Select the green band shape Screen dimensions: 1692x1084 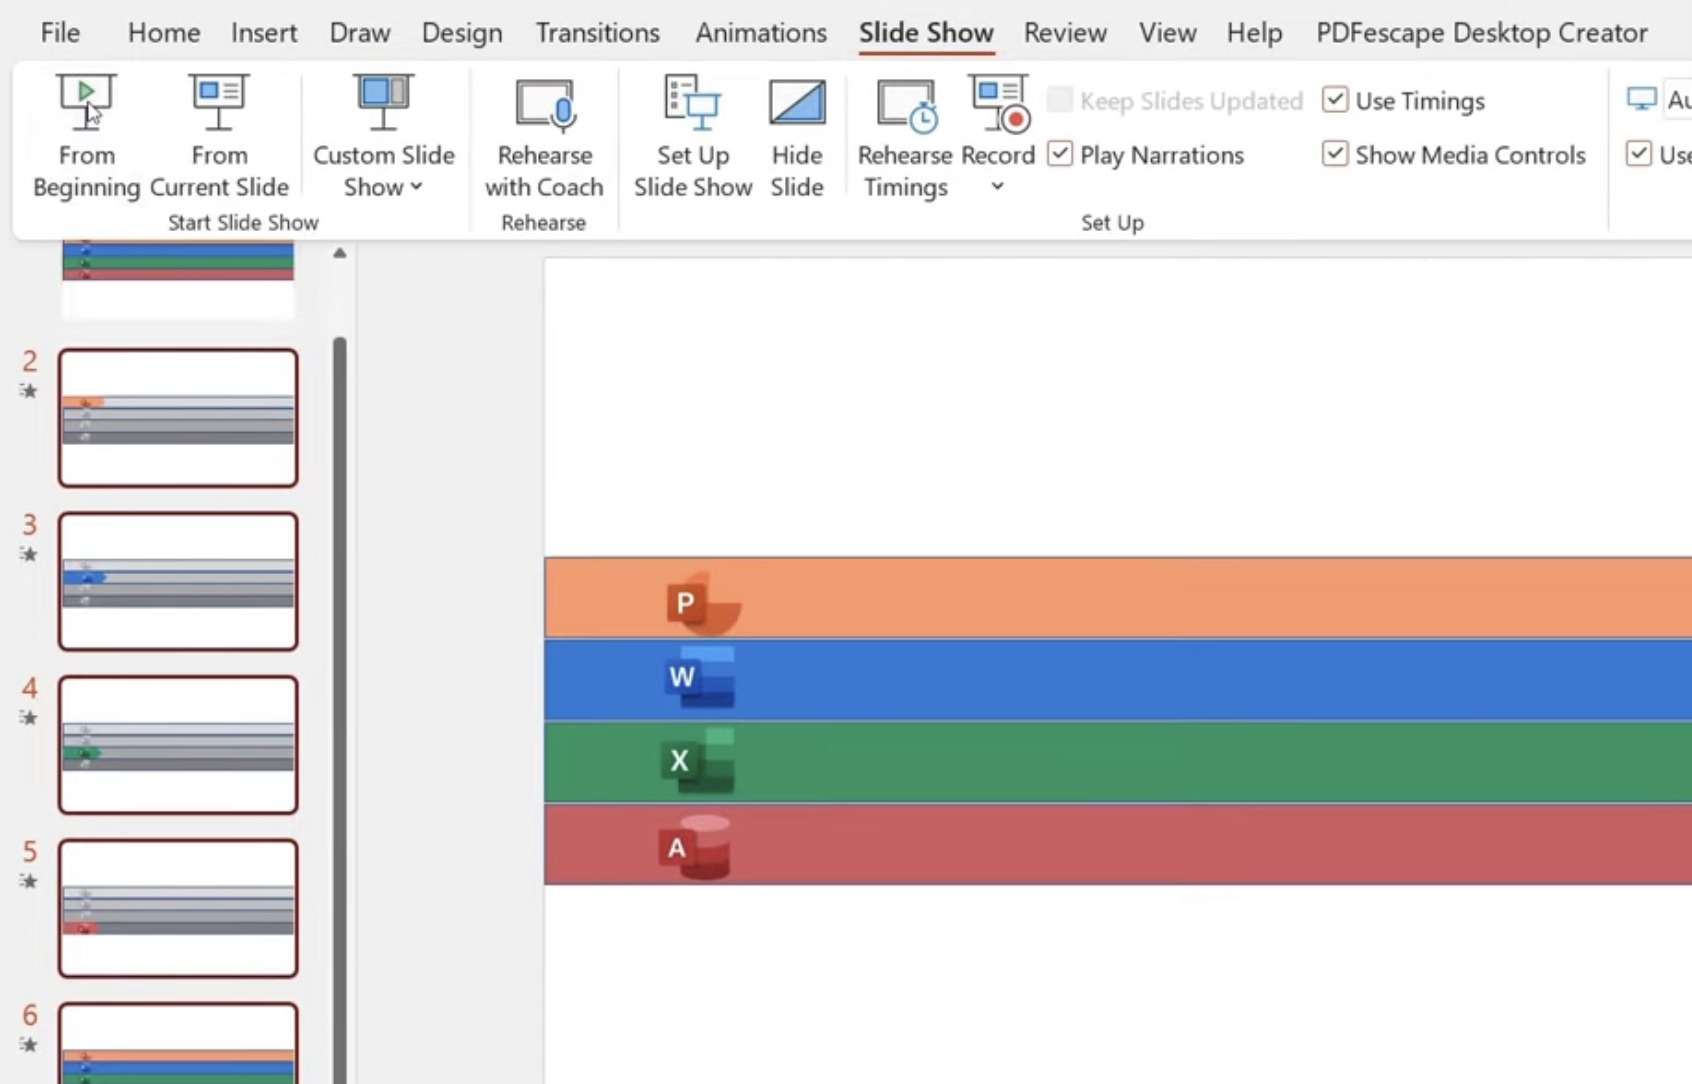tap(1118, 762)
